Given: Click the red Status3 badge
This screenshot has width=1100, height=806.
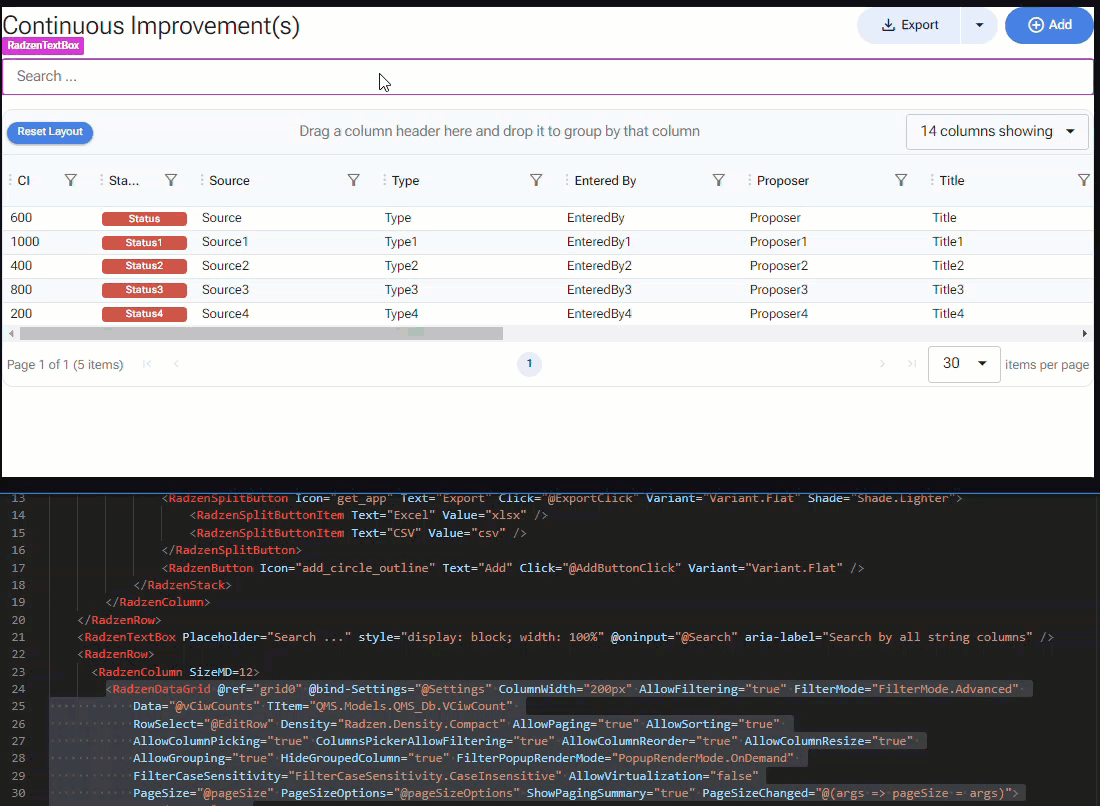Looking at the screenshot, I should click(145, 290).
